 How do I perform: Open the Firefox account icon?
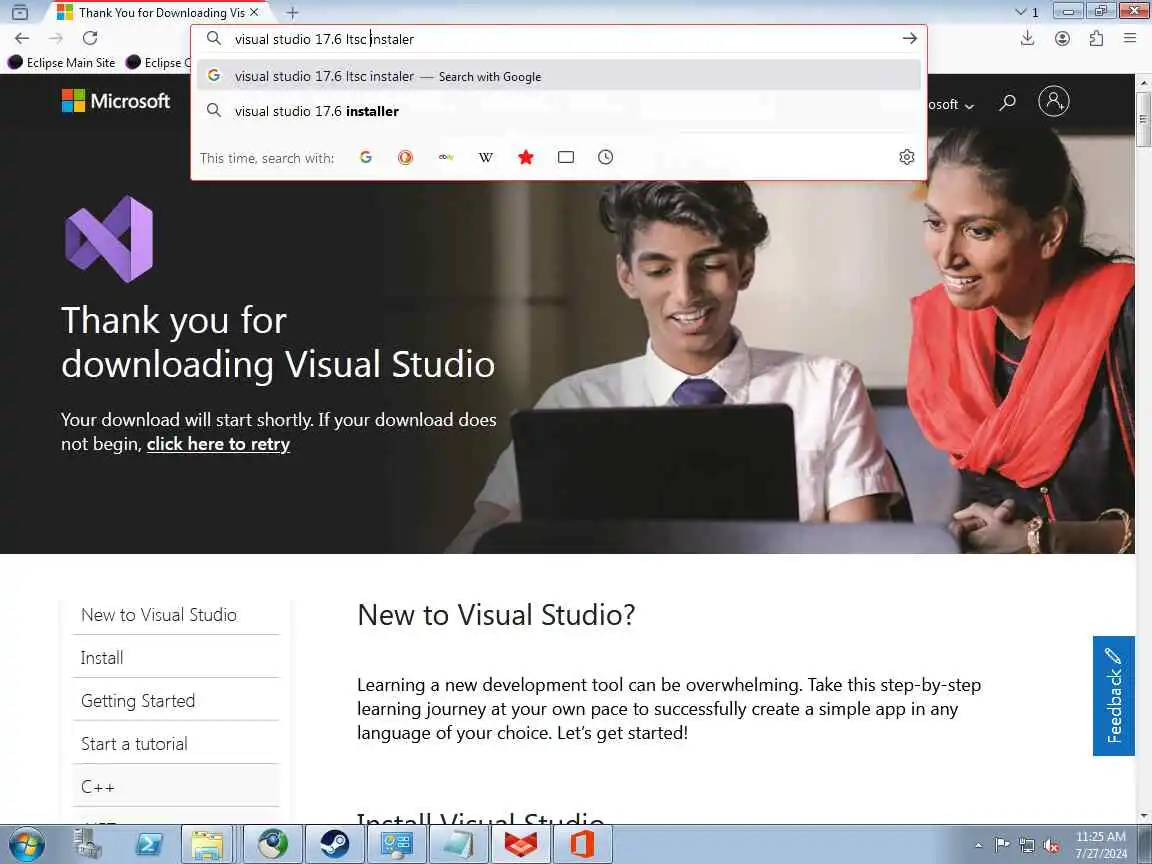(x=1062, y=38)
